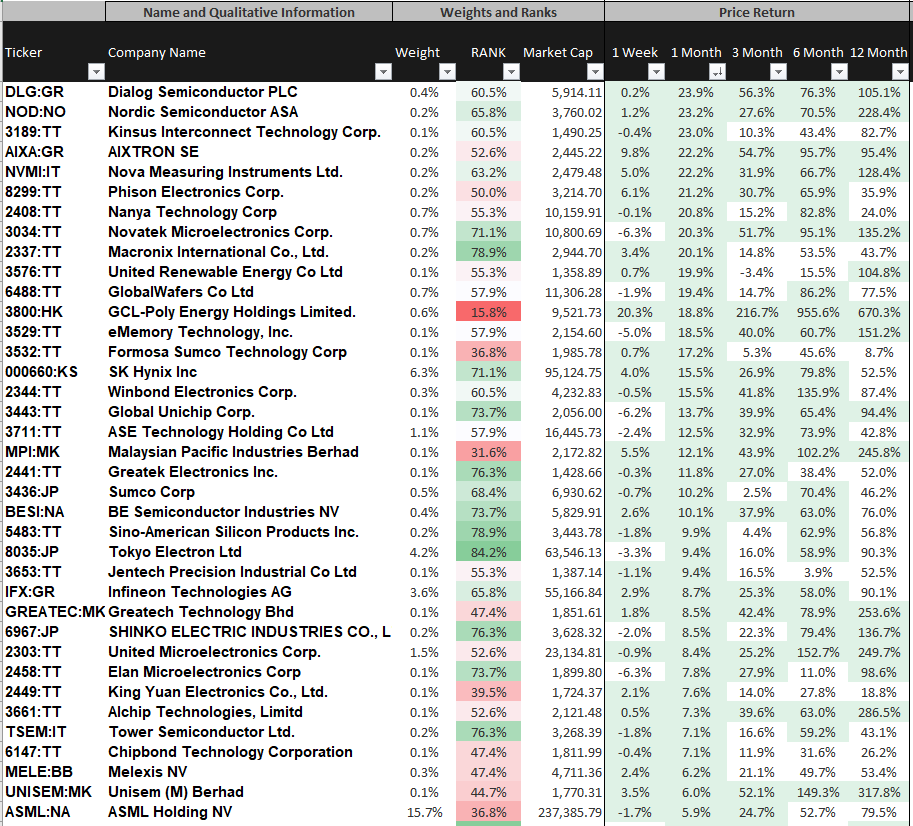Select ASML market cap 237,385.79
The width and height of the screenshot is (913, 826).
point(562,812)
